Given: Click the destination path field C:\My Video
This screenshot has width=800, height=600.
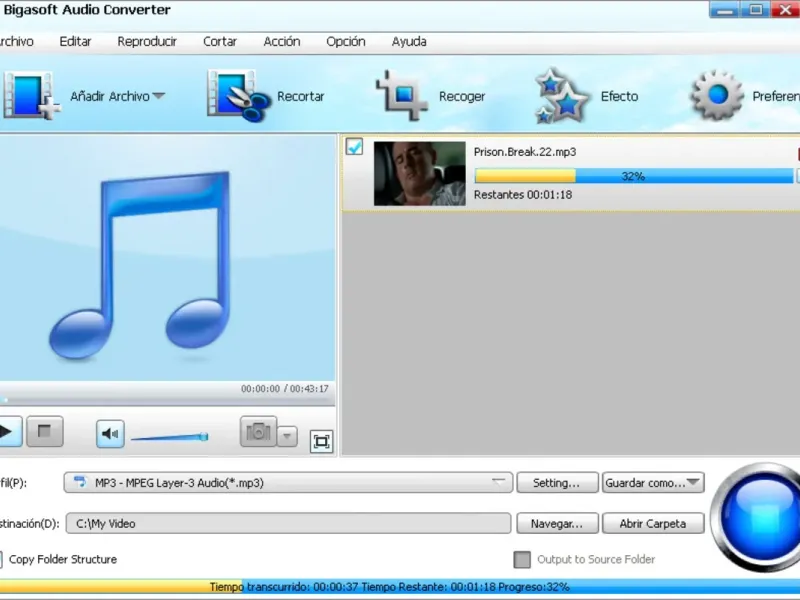Looking at the screenshot, I should (288, 523).
